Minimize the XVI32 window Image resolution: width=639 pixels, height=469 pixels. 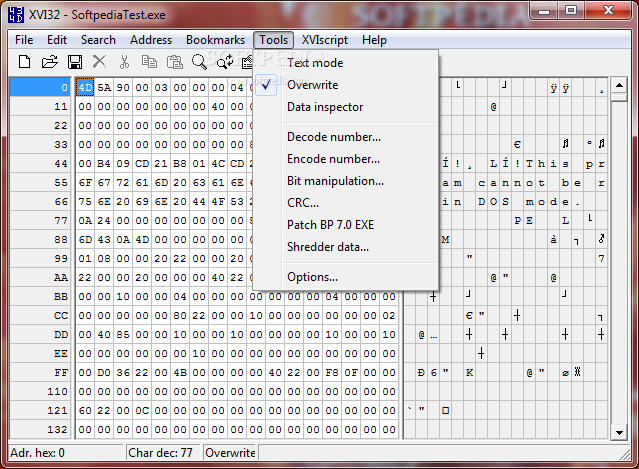[544, 10]
